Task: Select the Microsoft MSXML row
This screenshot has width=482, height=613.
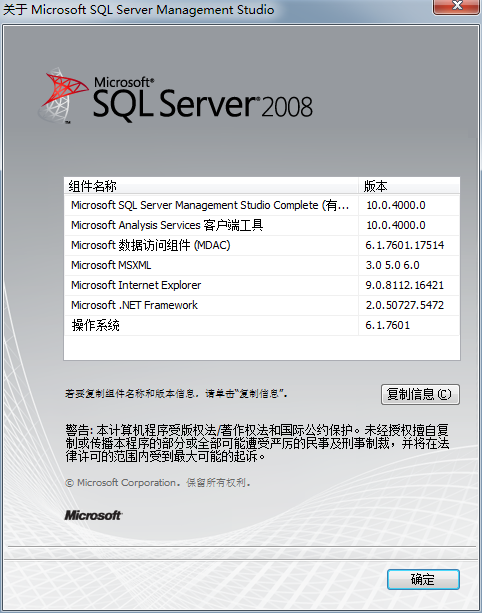Action: (262, 265)
